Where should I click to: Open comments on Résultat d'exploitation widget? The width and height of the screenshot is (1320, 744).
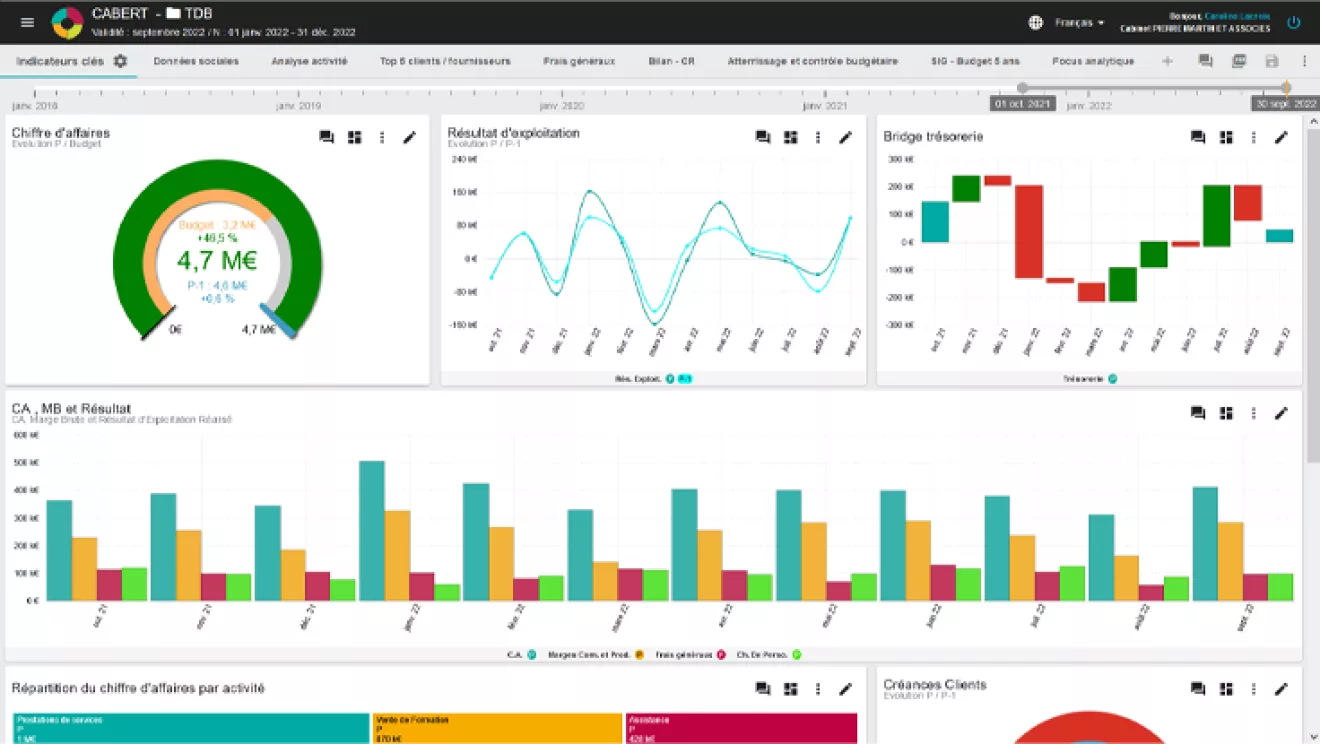pos(763,137)
